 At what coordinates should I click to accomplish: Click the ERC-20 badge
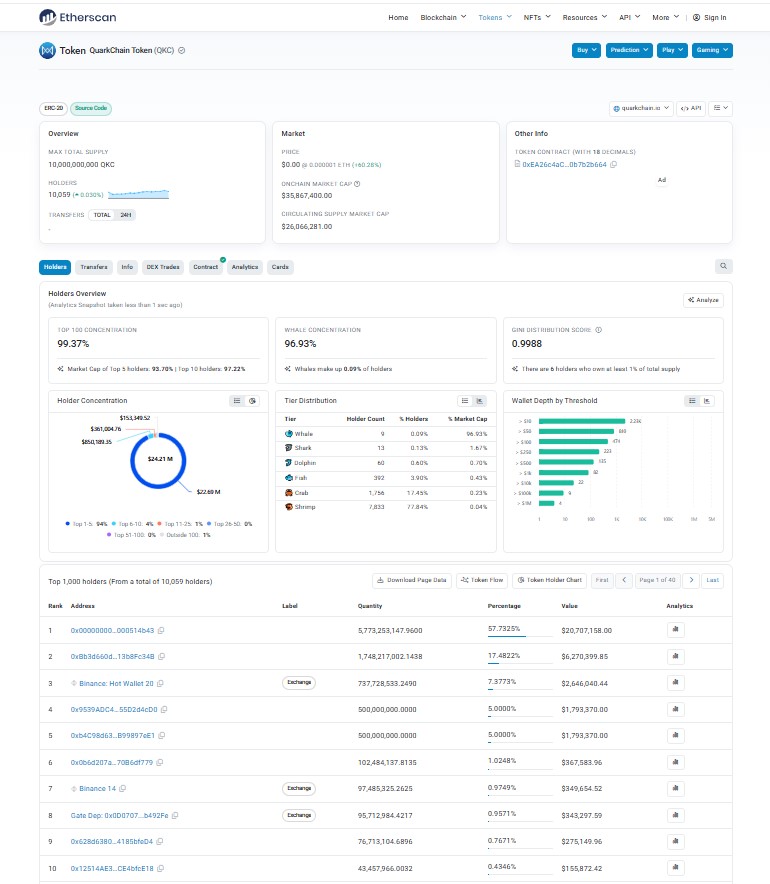54,108
